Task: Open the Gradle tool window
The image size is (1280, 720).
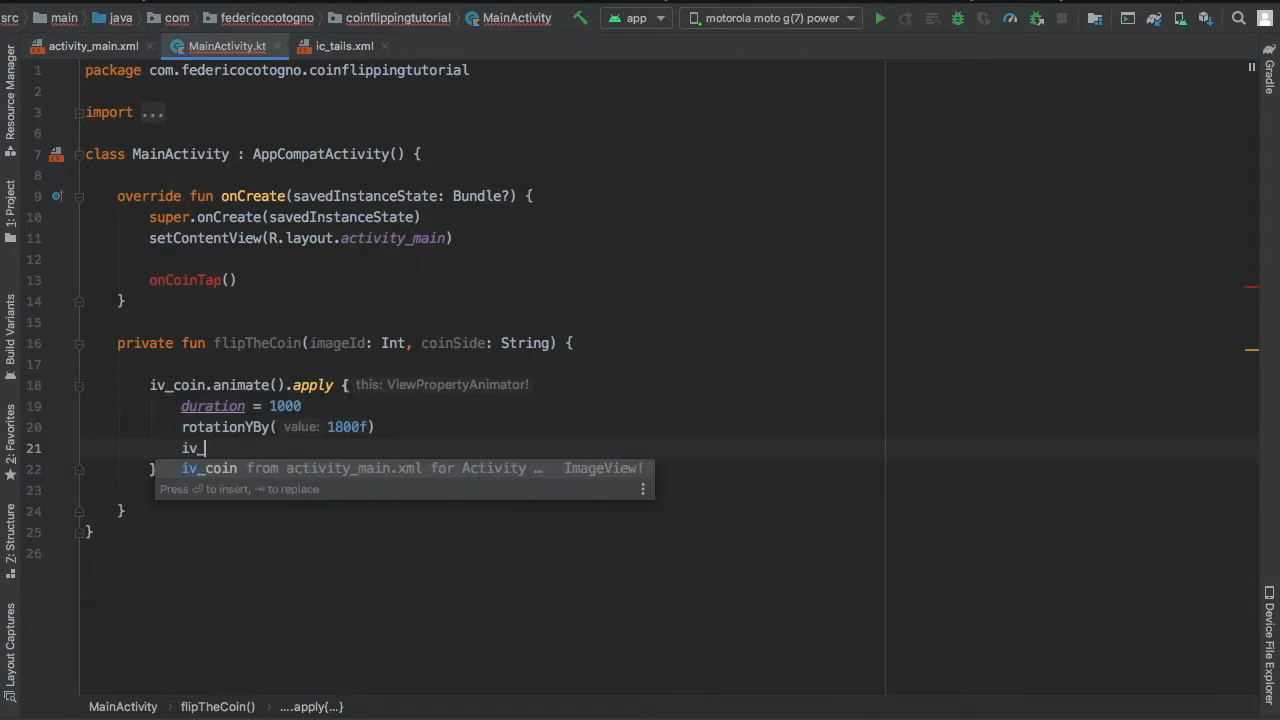Action: click(1269, 70)
